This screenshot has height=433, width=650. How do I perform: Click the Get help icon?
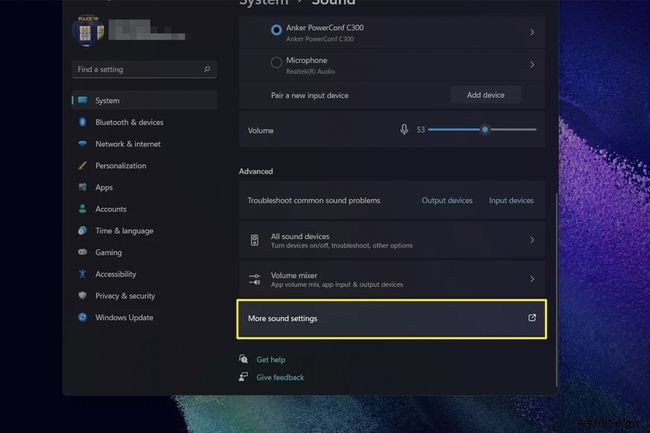click(243, 359)
